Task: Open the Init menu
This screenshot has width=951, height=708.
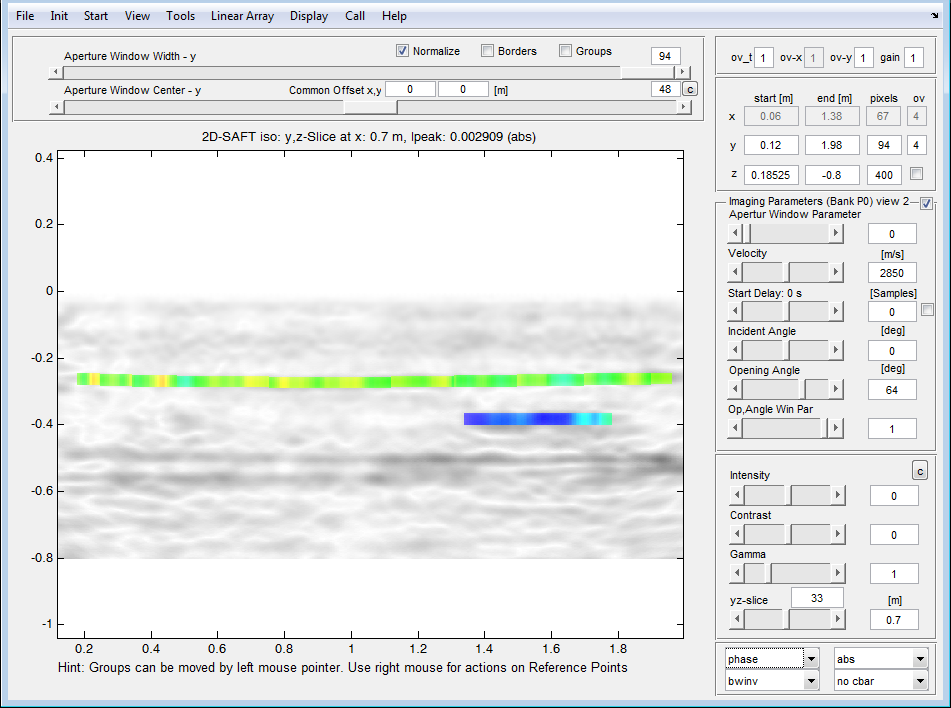Action: pyautogui.click(x=59, y=16)
